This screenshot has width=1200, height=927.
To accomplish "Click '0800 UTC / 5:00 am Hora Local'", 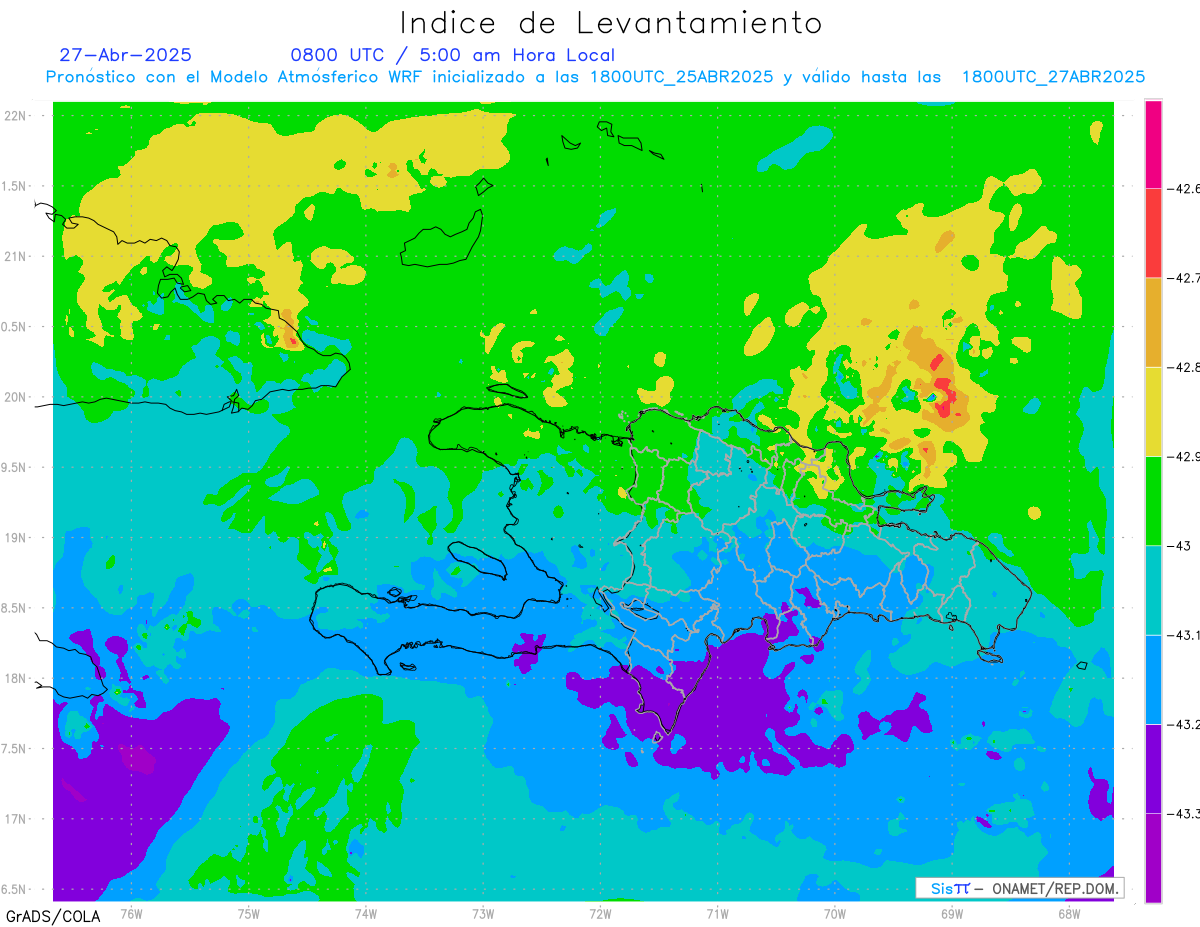I will [453, 56].
